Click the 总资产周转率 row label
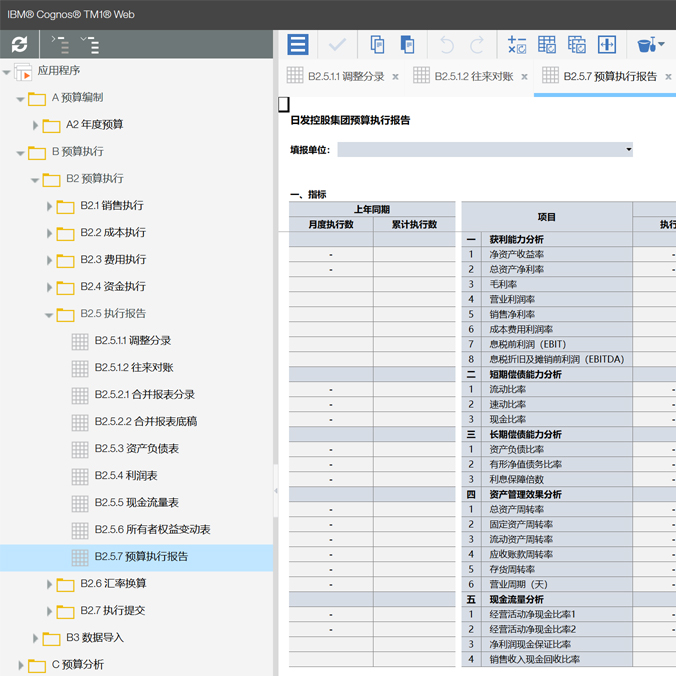676x676 pixels. pyautogui.click(x=516, y=509)
